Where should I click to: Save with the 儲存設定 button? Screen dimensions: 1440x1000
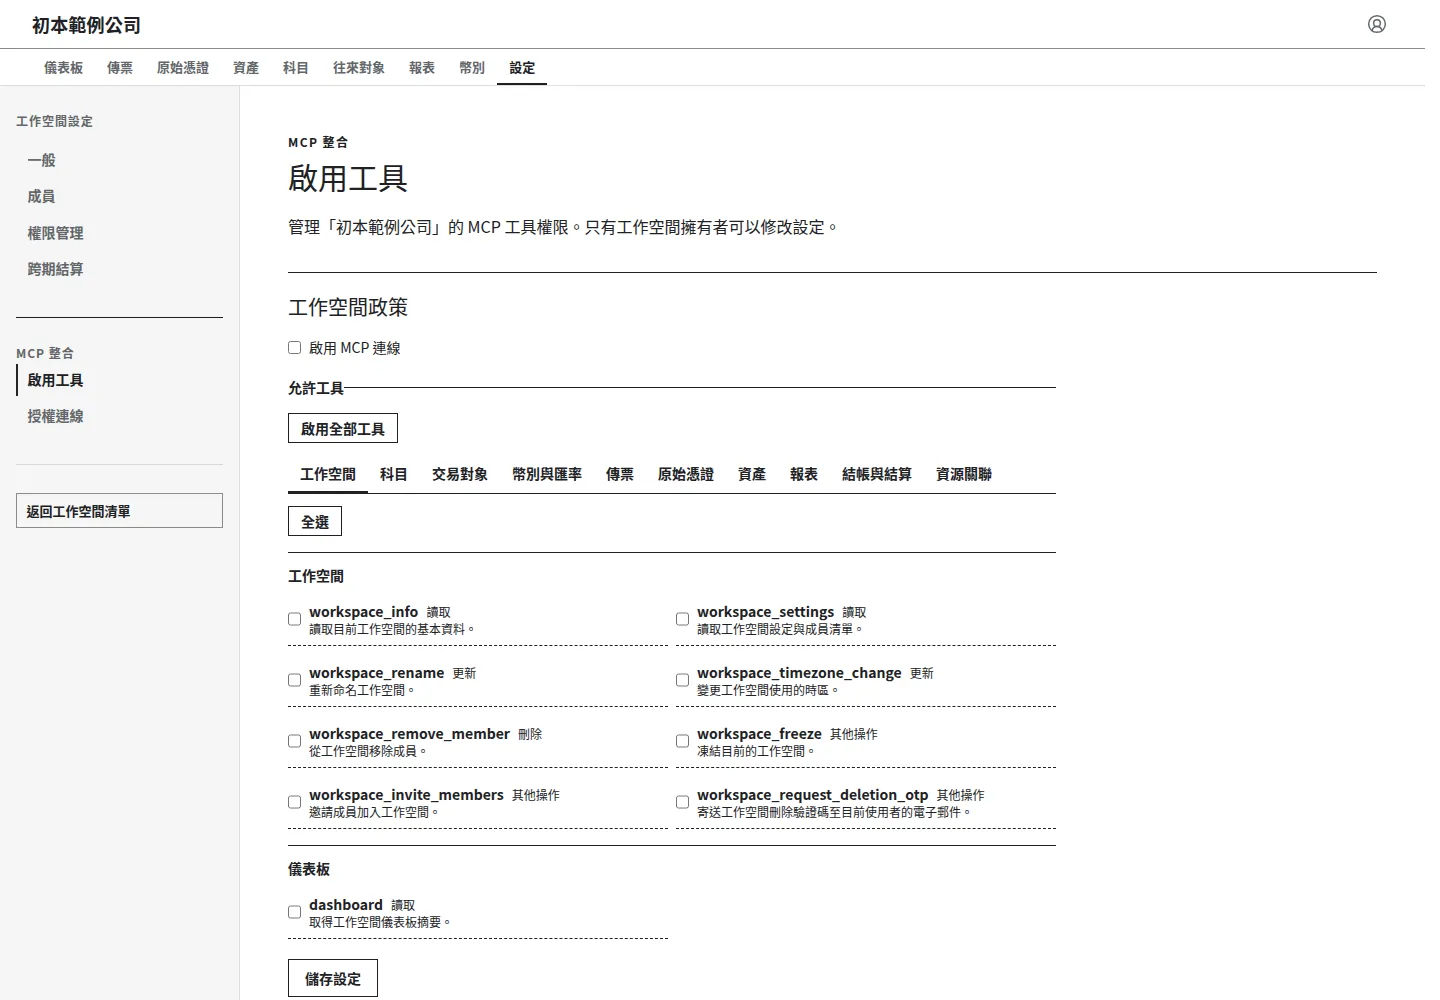point(333,979)
